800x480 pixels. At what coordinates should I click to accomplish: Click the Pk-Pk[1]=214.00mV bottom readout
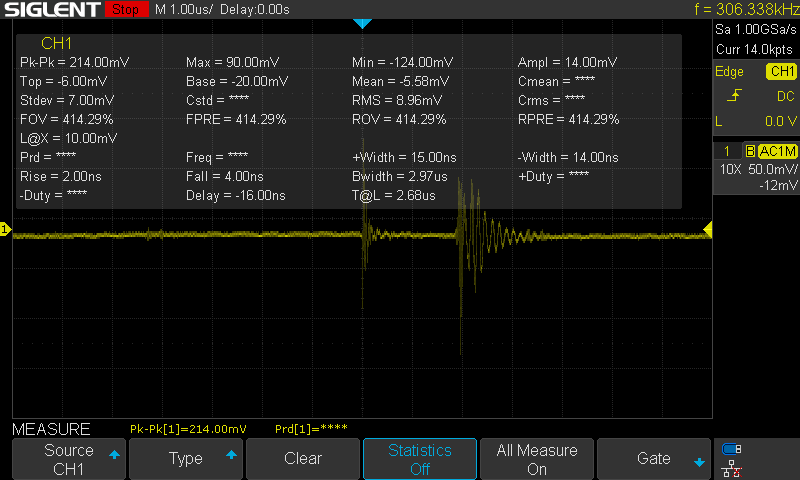point(188,429)
